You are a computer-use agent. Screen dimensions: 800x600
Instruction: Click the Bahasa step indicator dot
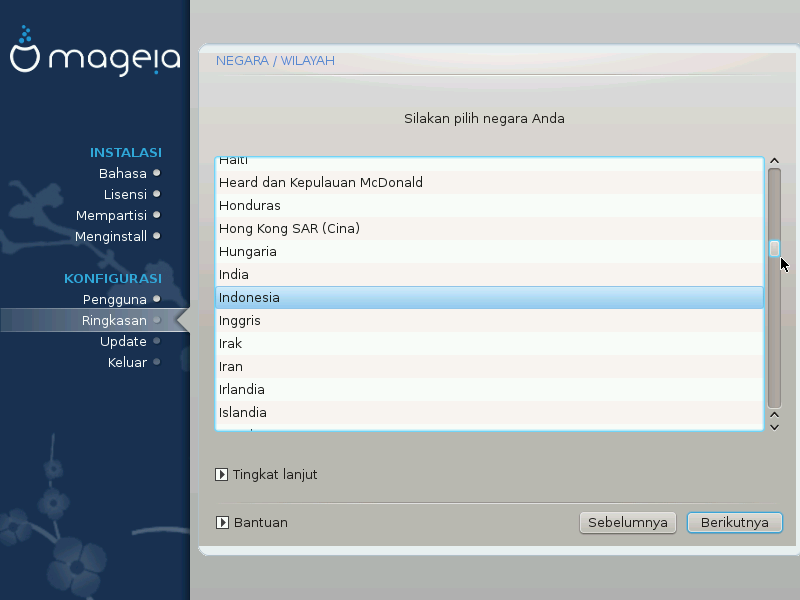click(x=157, y=173)
